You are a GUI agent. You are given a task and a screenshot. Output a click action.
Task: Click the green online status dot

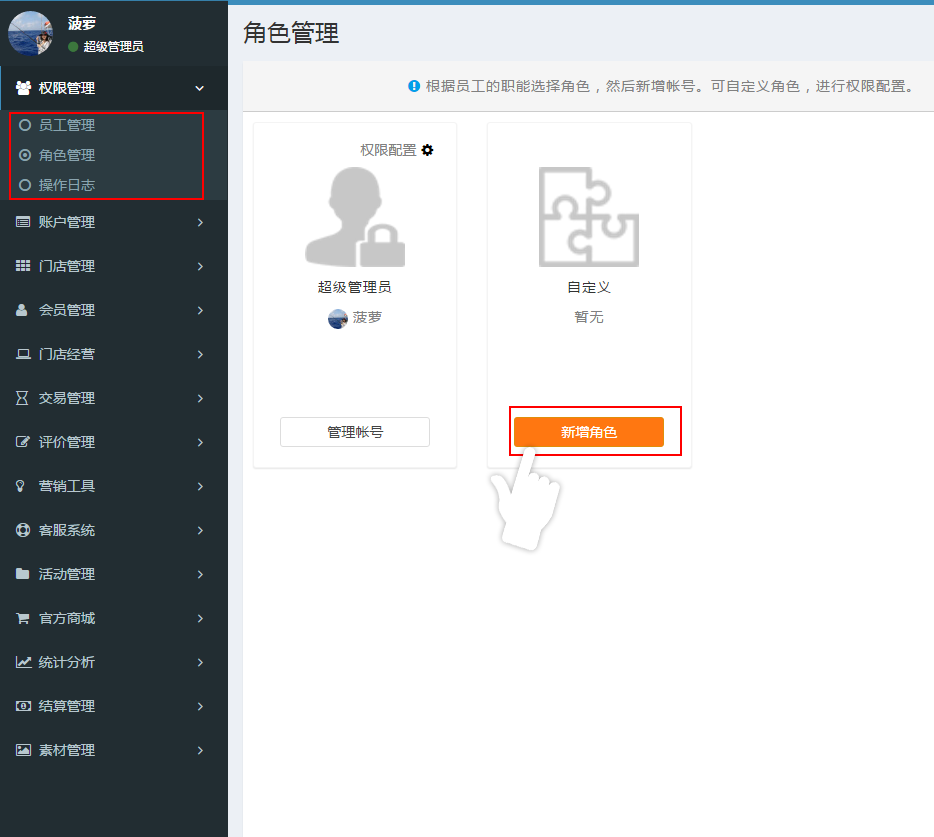(73, 46)
